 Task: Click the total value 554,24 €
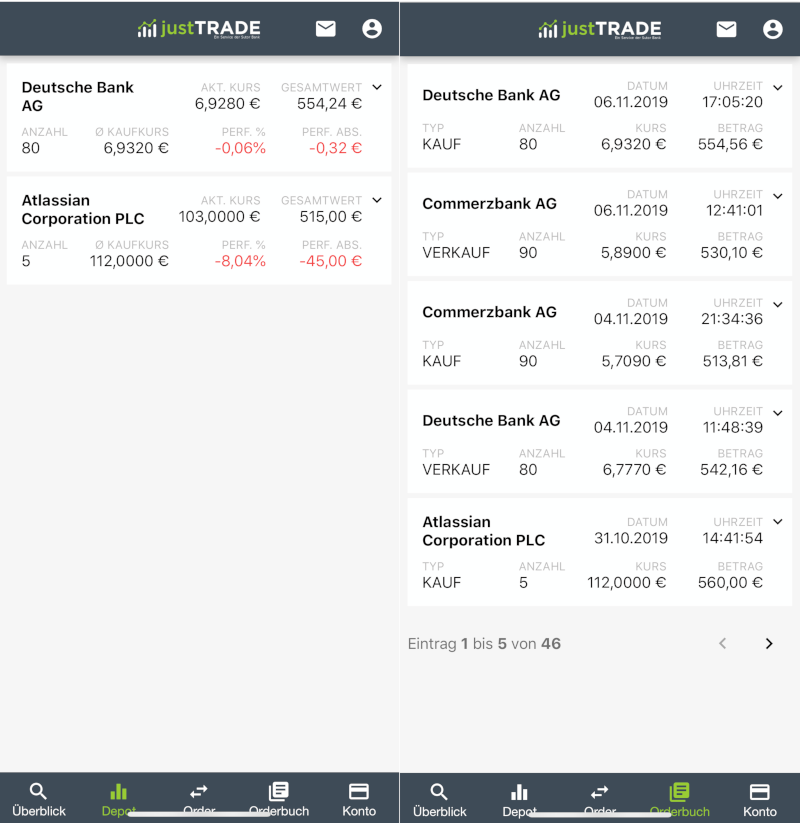329,103
